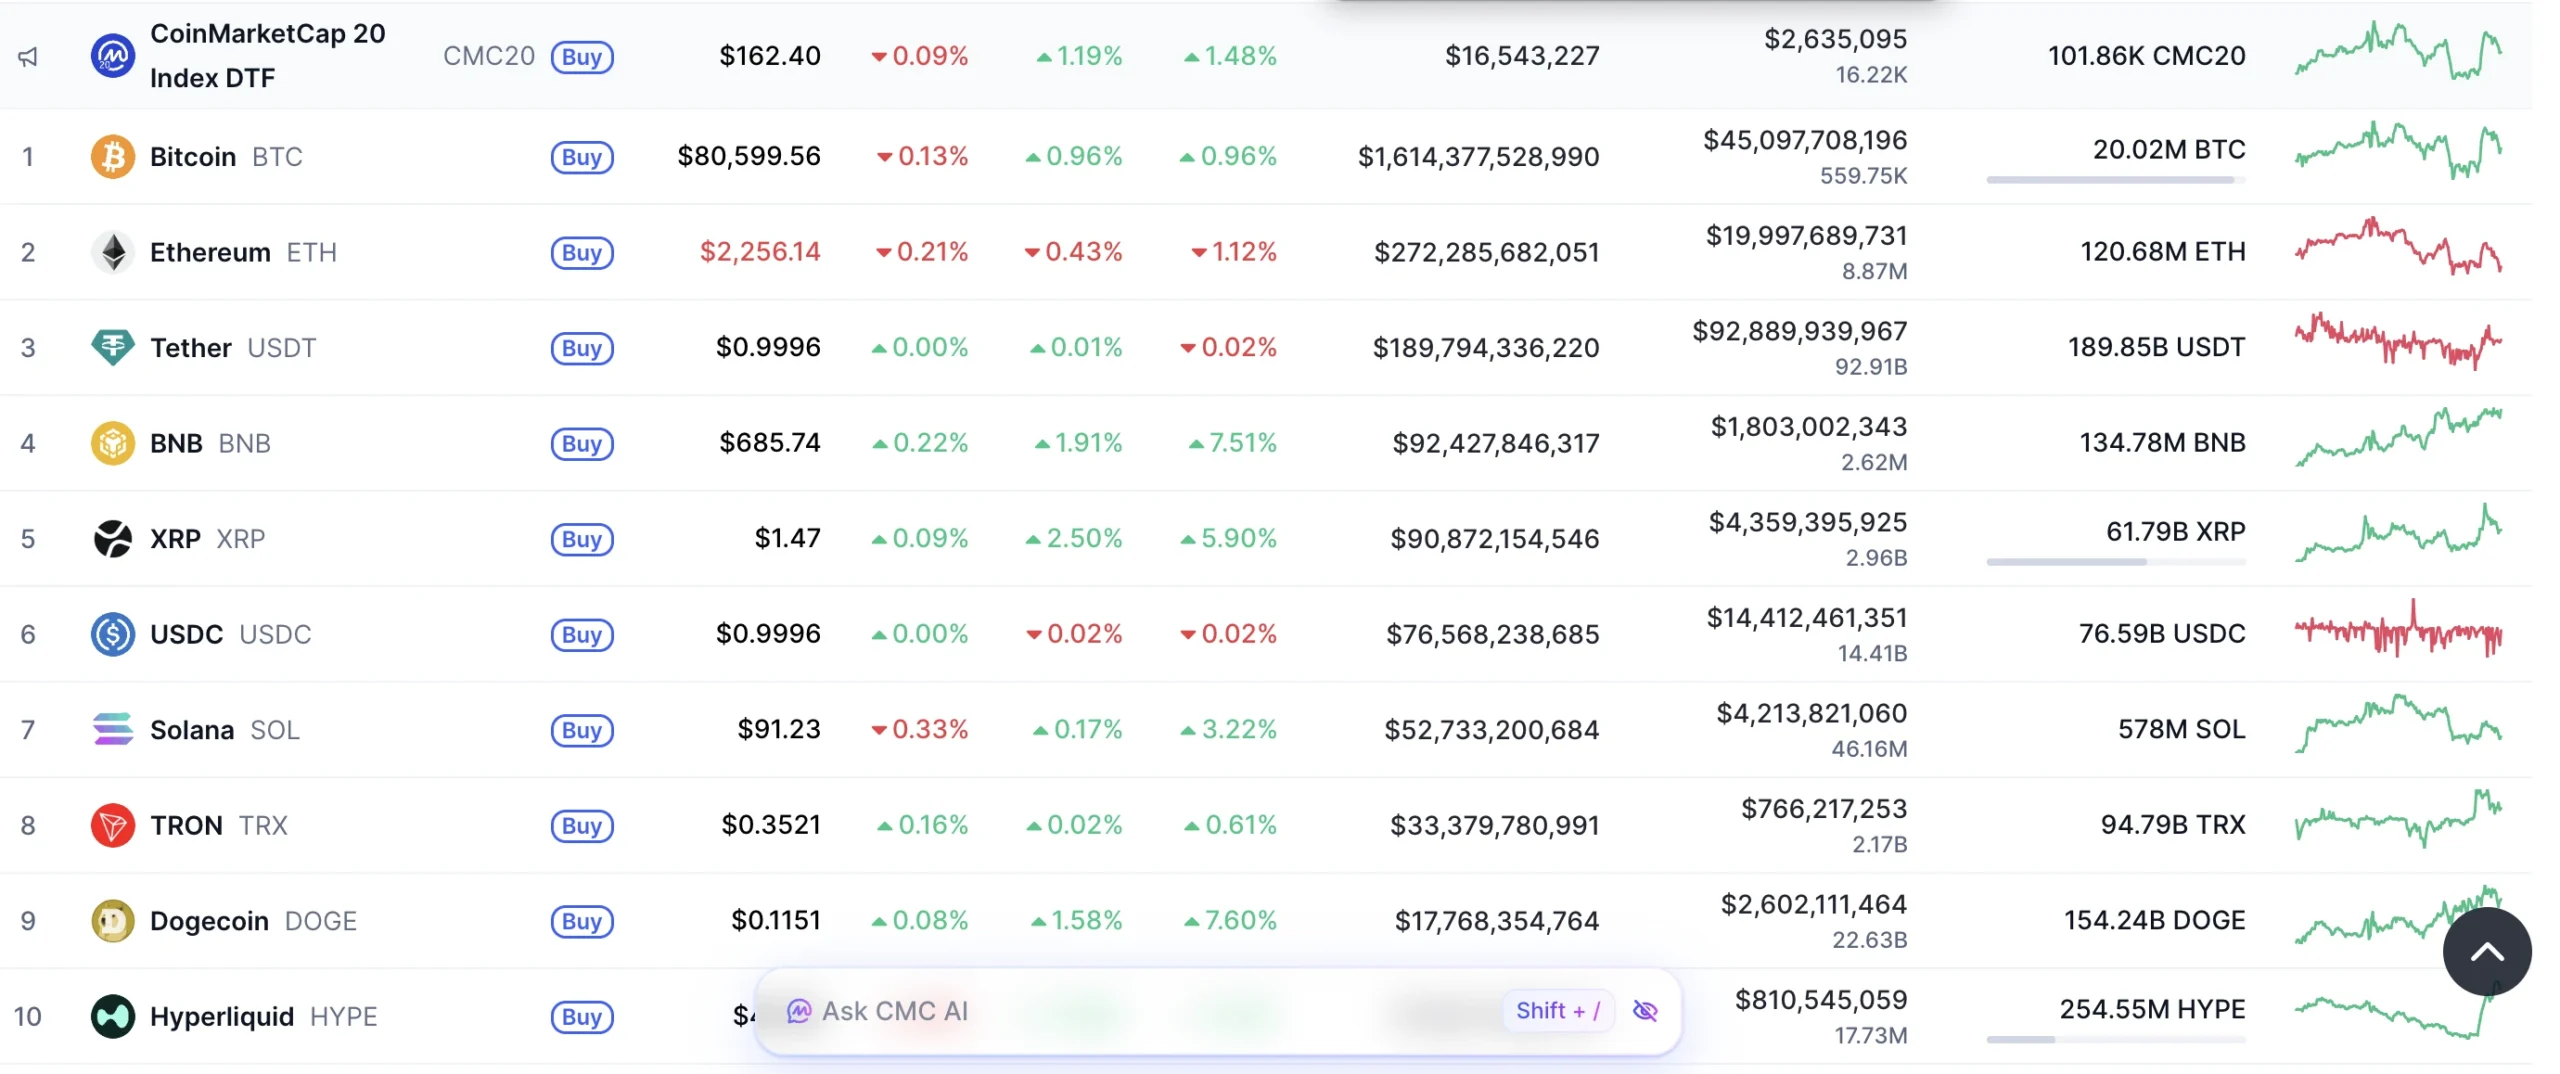2560x1074 pixels.
Task: Click Buy button for Dogecoin
Action: pos(582,921)
